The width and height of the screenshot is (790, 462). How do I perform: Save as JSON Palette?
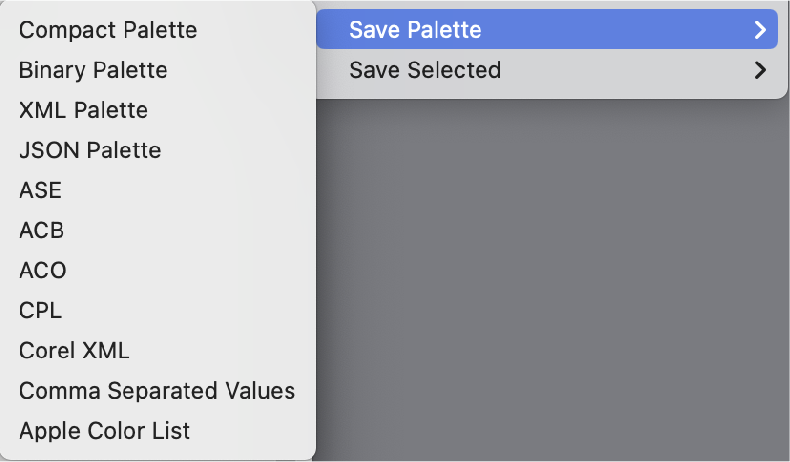click(90, 150)
